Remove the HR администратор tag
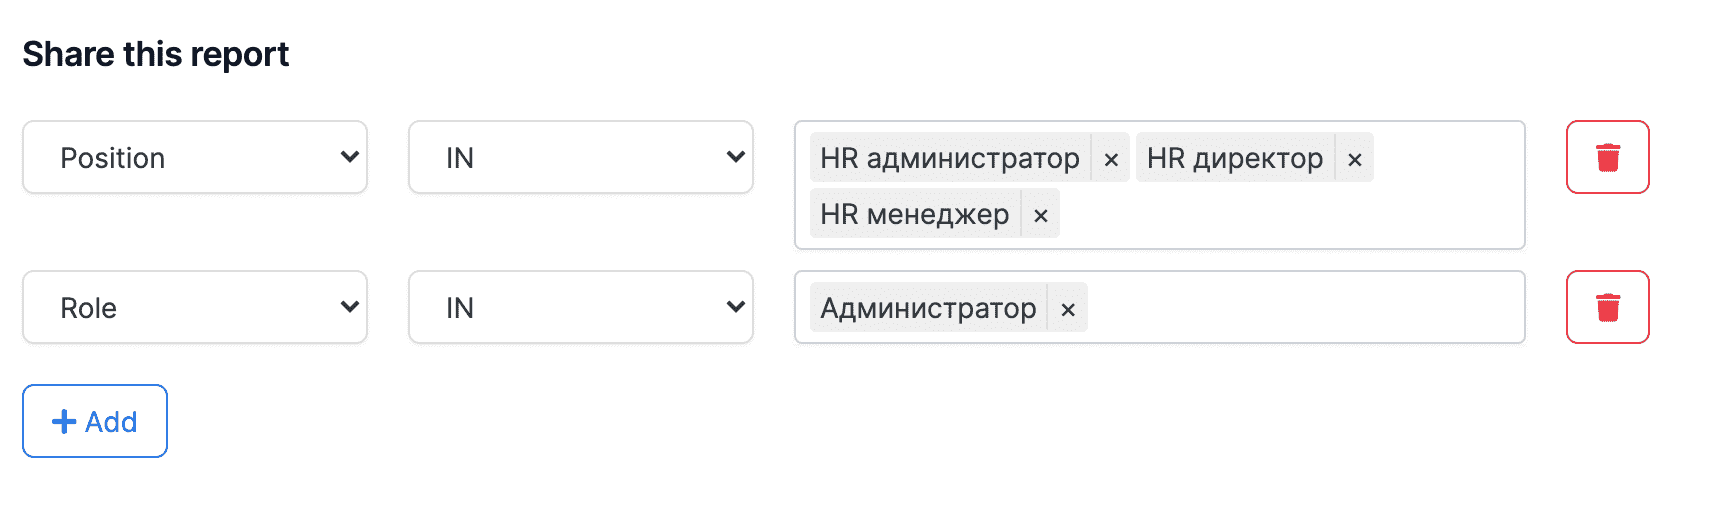 tap(1111, 159)
